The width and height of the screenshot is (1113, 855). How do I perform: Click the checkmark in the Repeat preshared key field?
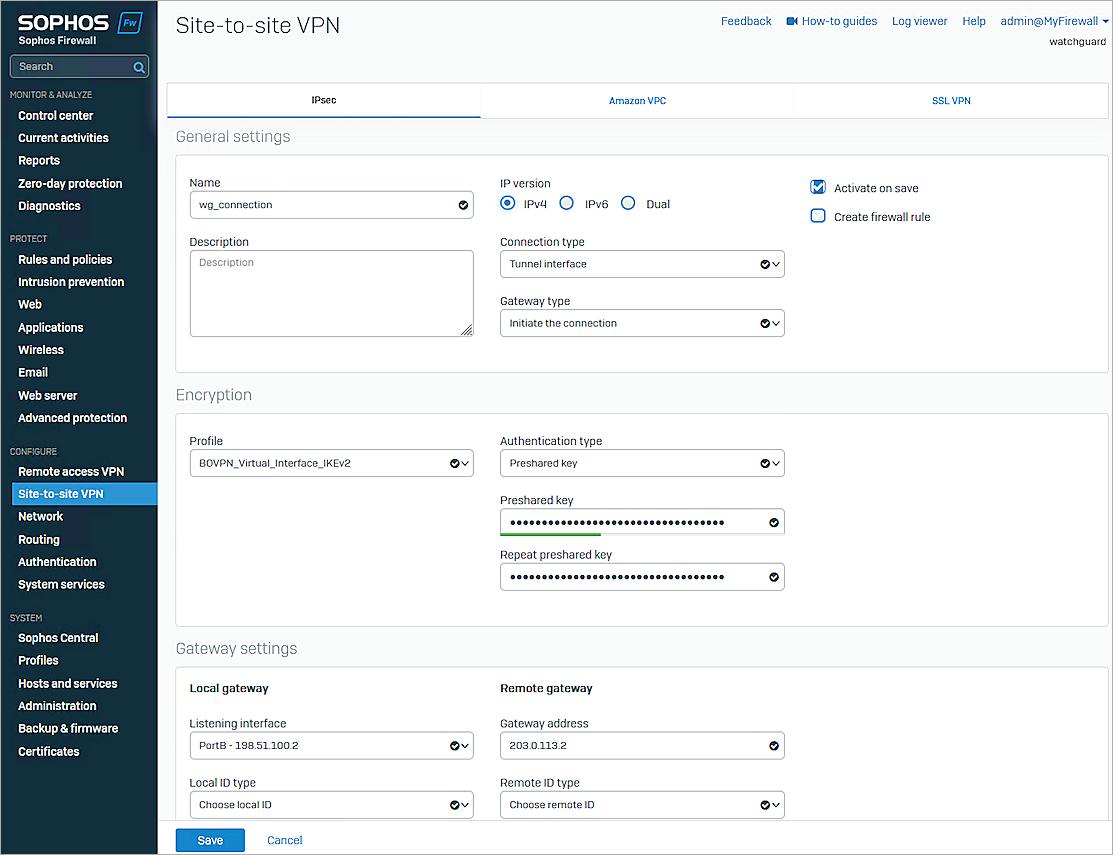[772, 576]
